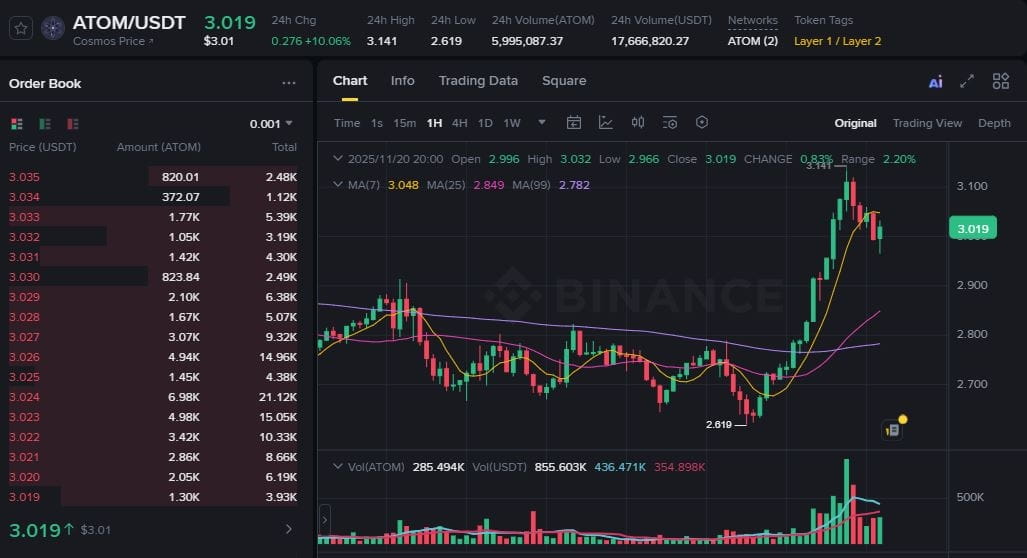Show sell orders only in order book
The width and height of the screenshot is (1027, 558).
72,124
